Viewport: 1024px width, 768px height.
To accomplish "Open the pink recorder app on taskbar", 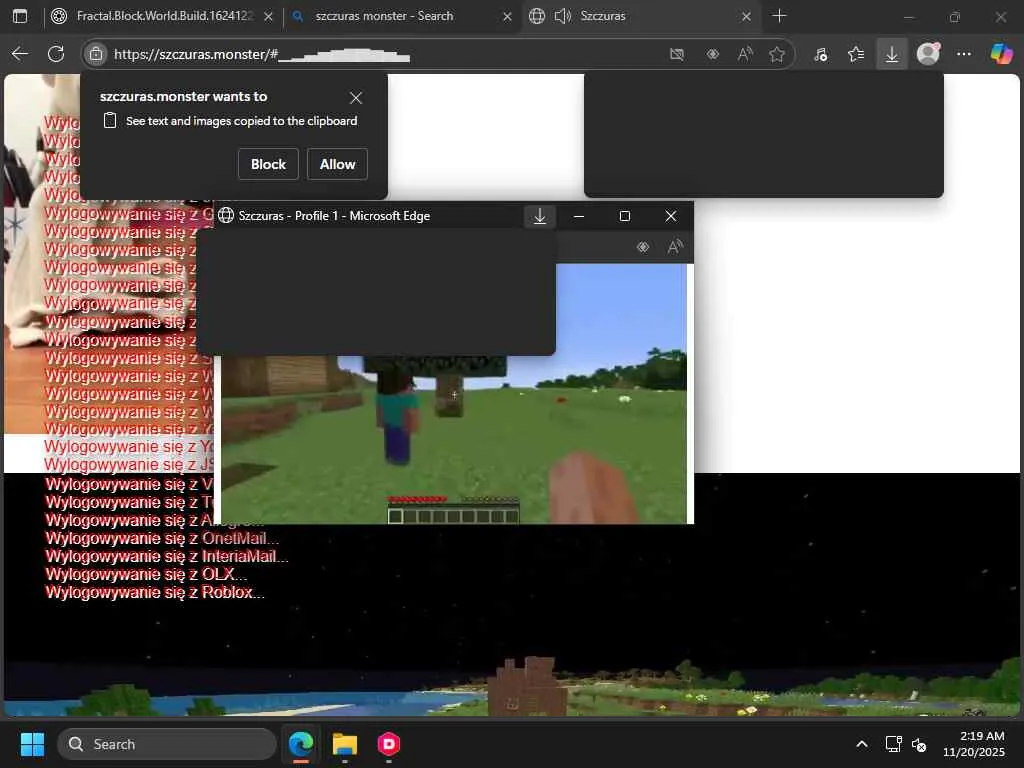I will tap(389, 744).
